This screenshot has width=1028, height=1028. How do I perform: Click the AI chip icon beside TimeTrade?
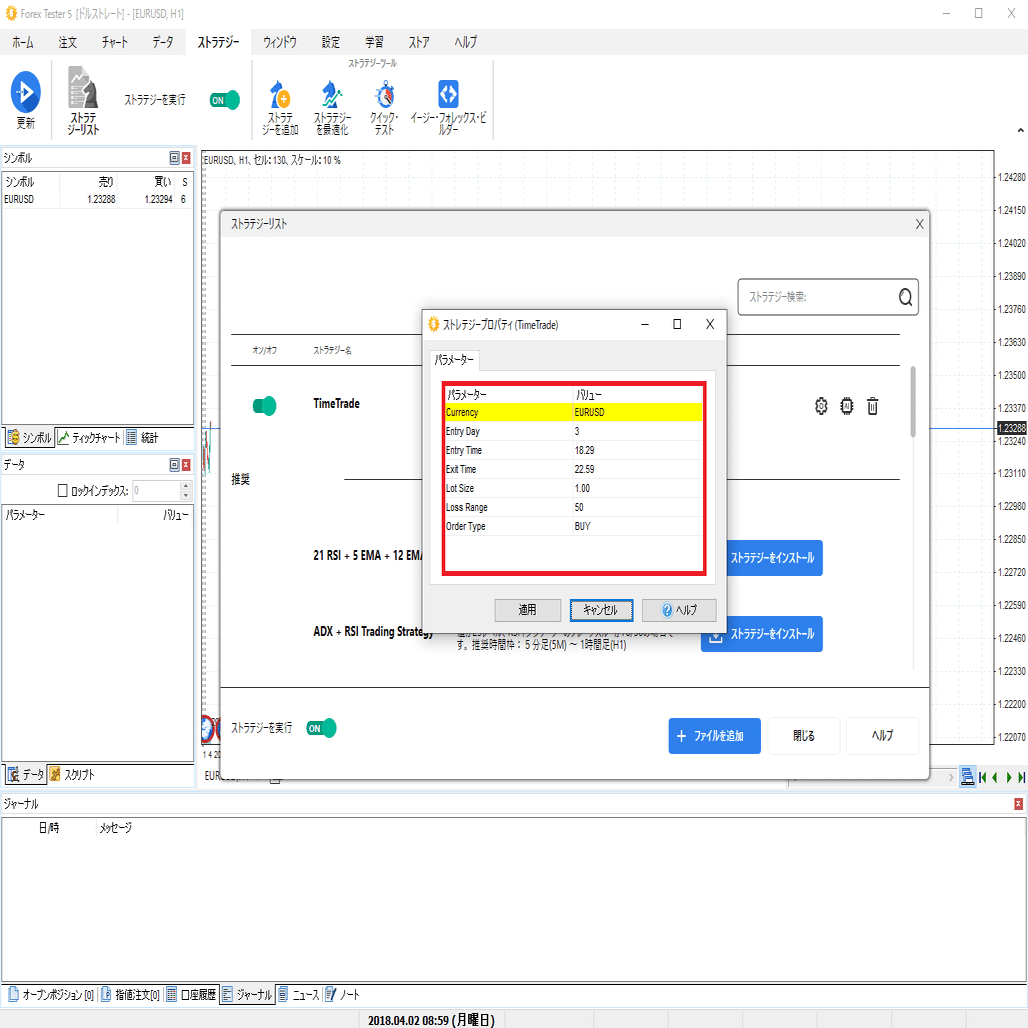(x=846, y=406)
